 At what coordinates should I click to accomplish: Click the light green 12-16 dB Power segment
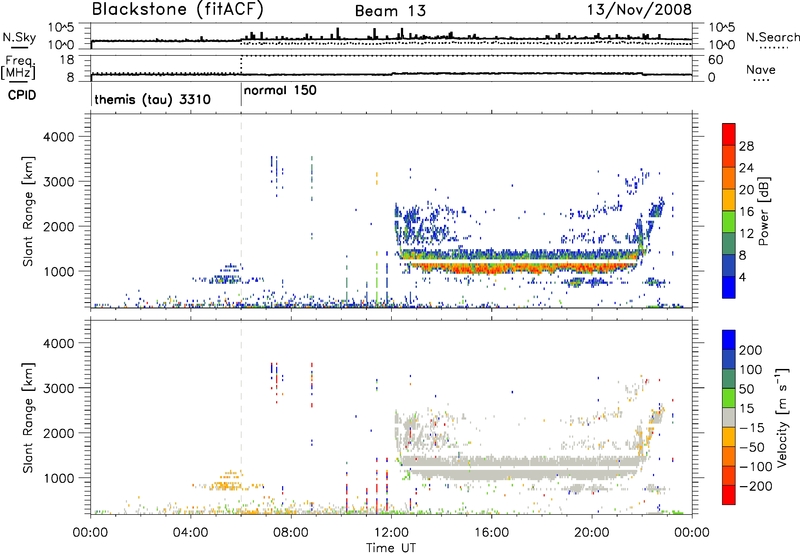[729, 221]
